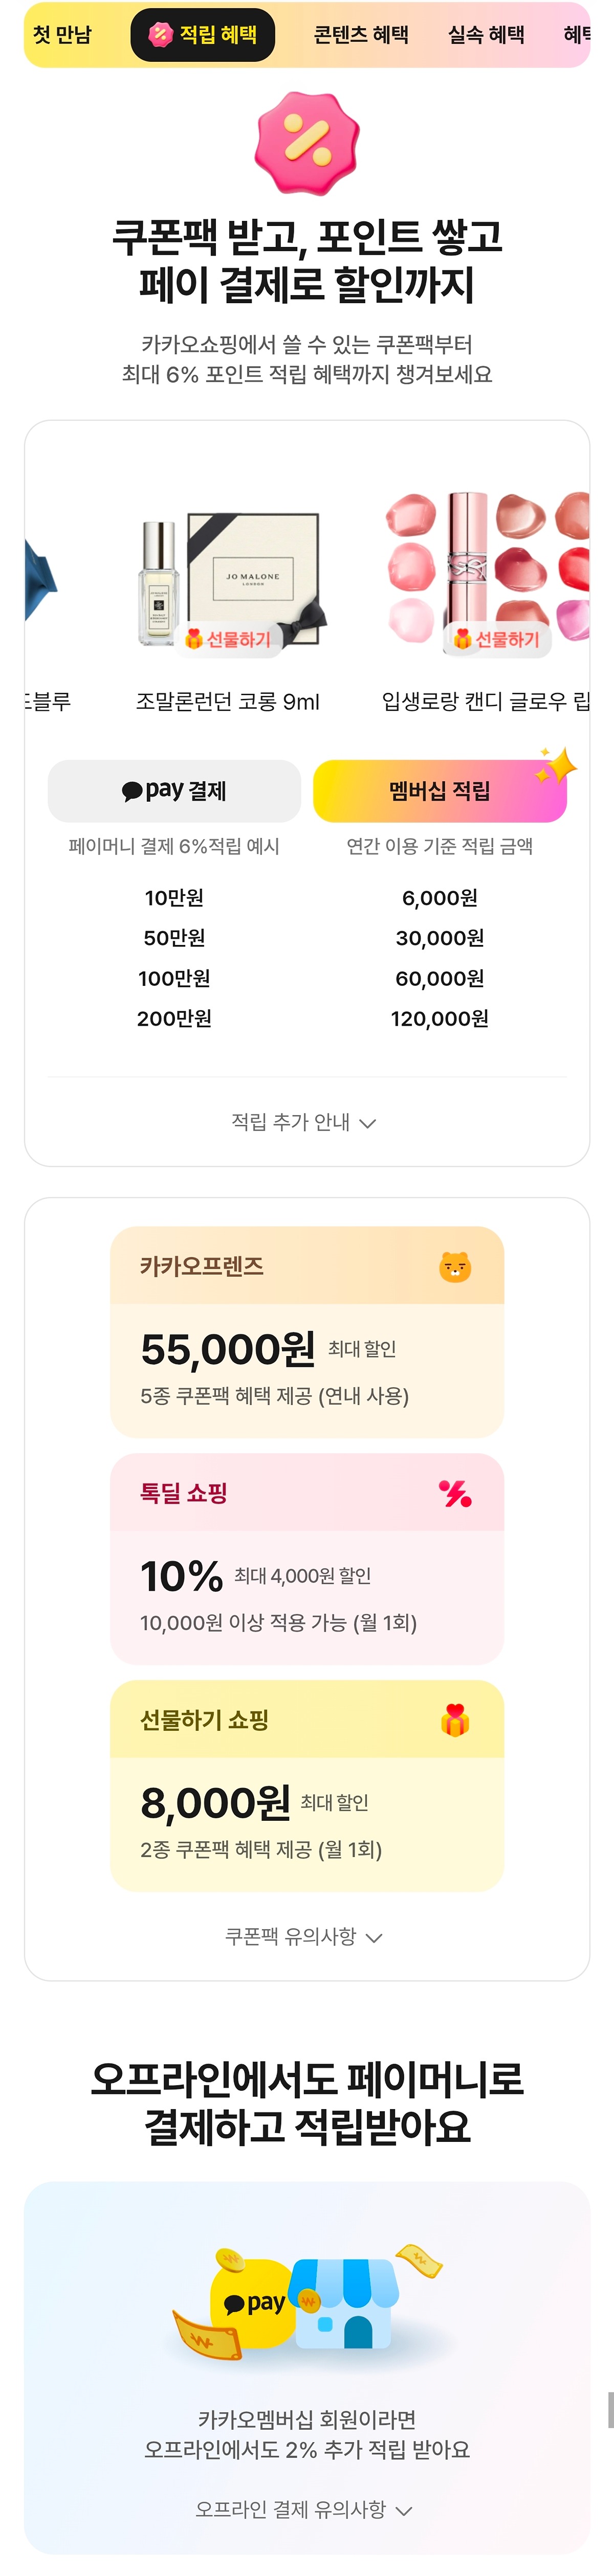Click the 조말론런던 코롱 9ml product thumbnail

click(230, 582)
